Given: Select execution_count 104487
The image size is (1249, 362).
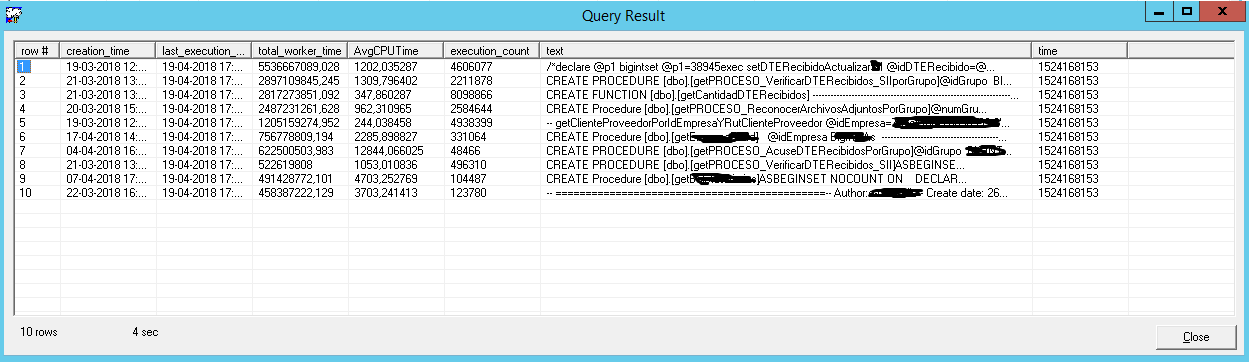Looking at the screenshot, I should point(468,178).
